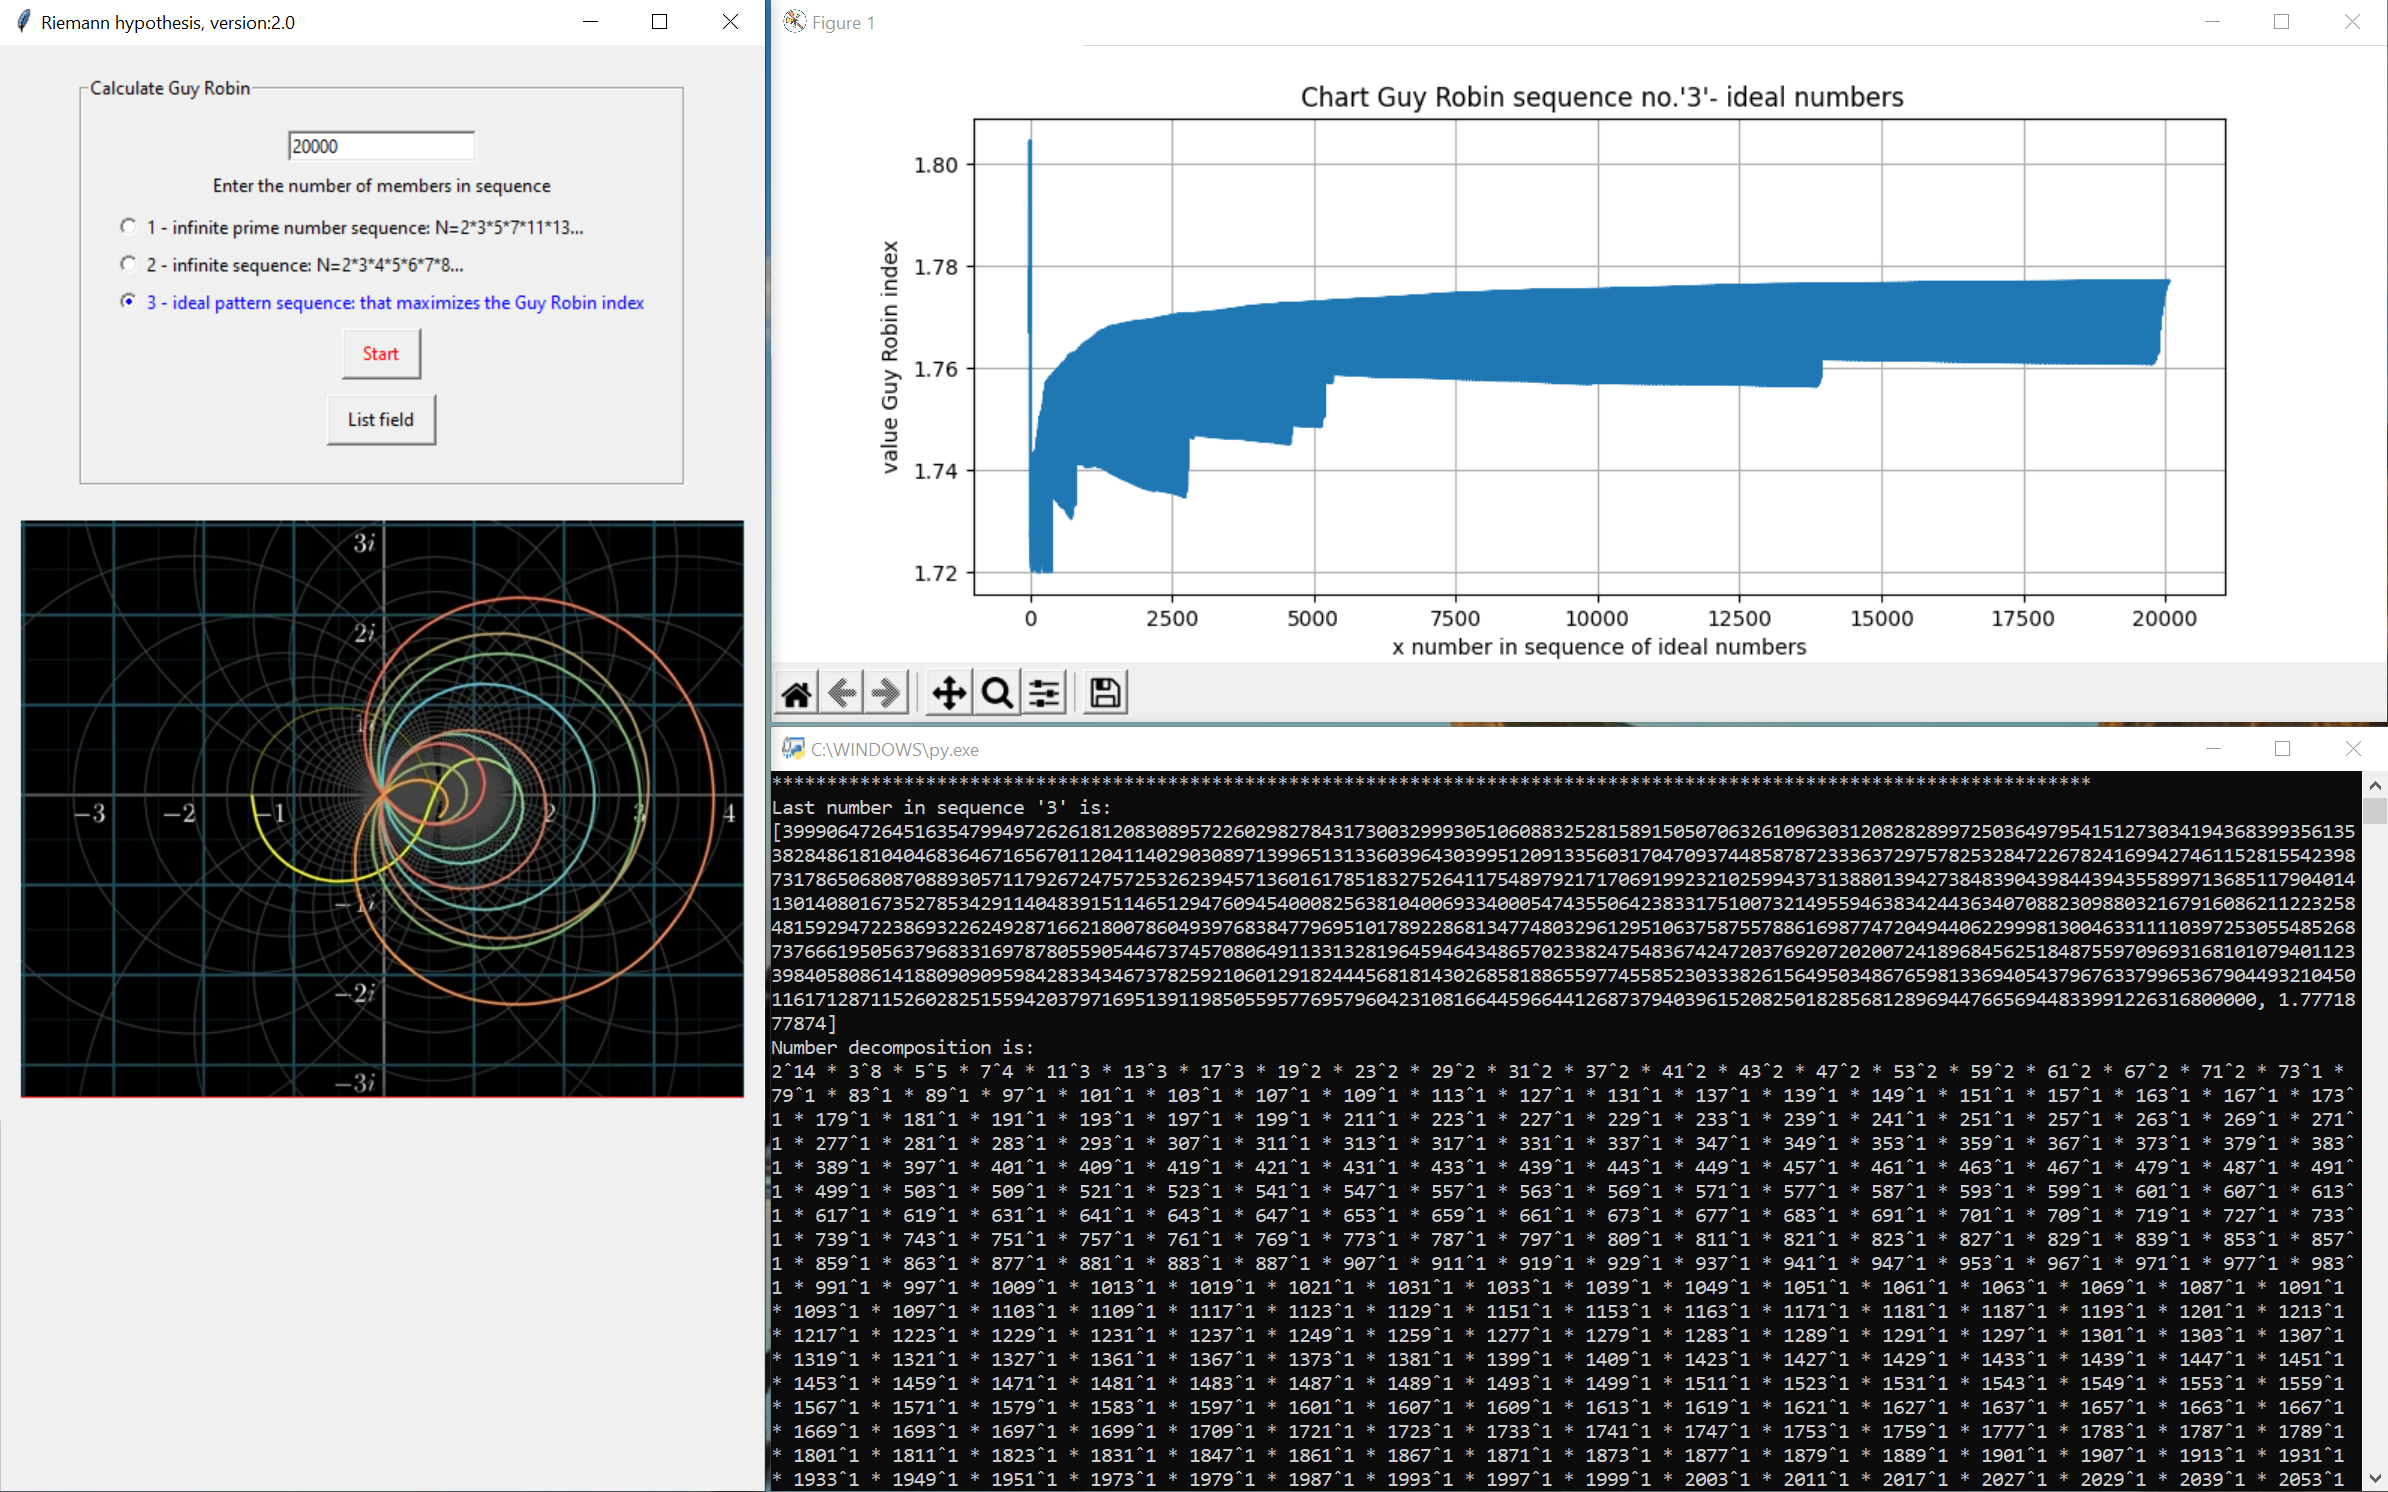This screenshot has height=1492, width=2388.
Task: Click the Riemann zeta spiral image
Action: point(381,808)
